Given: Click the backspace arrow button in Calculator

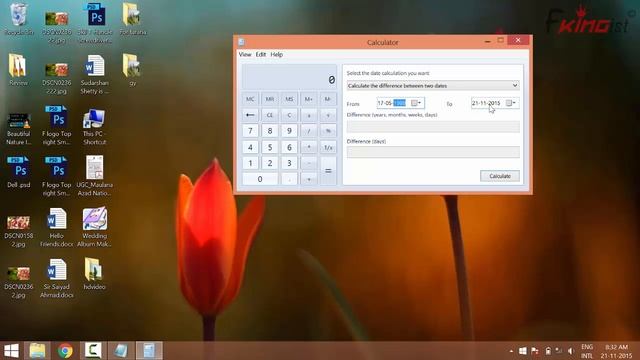Looking at the screenshot, I should click(250, 115).
